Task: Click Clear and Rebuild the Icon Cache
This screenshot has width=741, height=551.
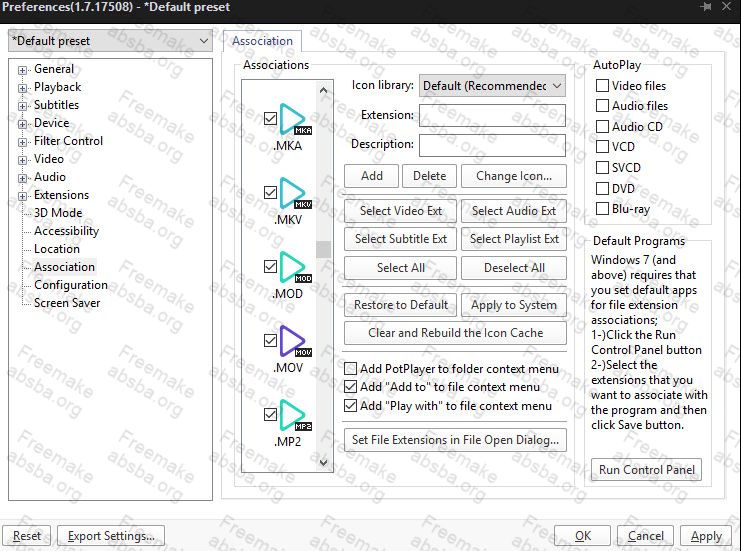Action: 455,333
